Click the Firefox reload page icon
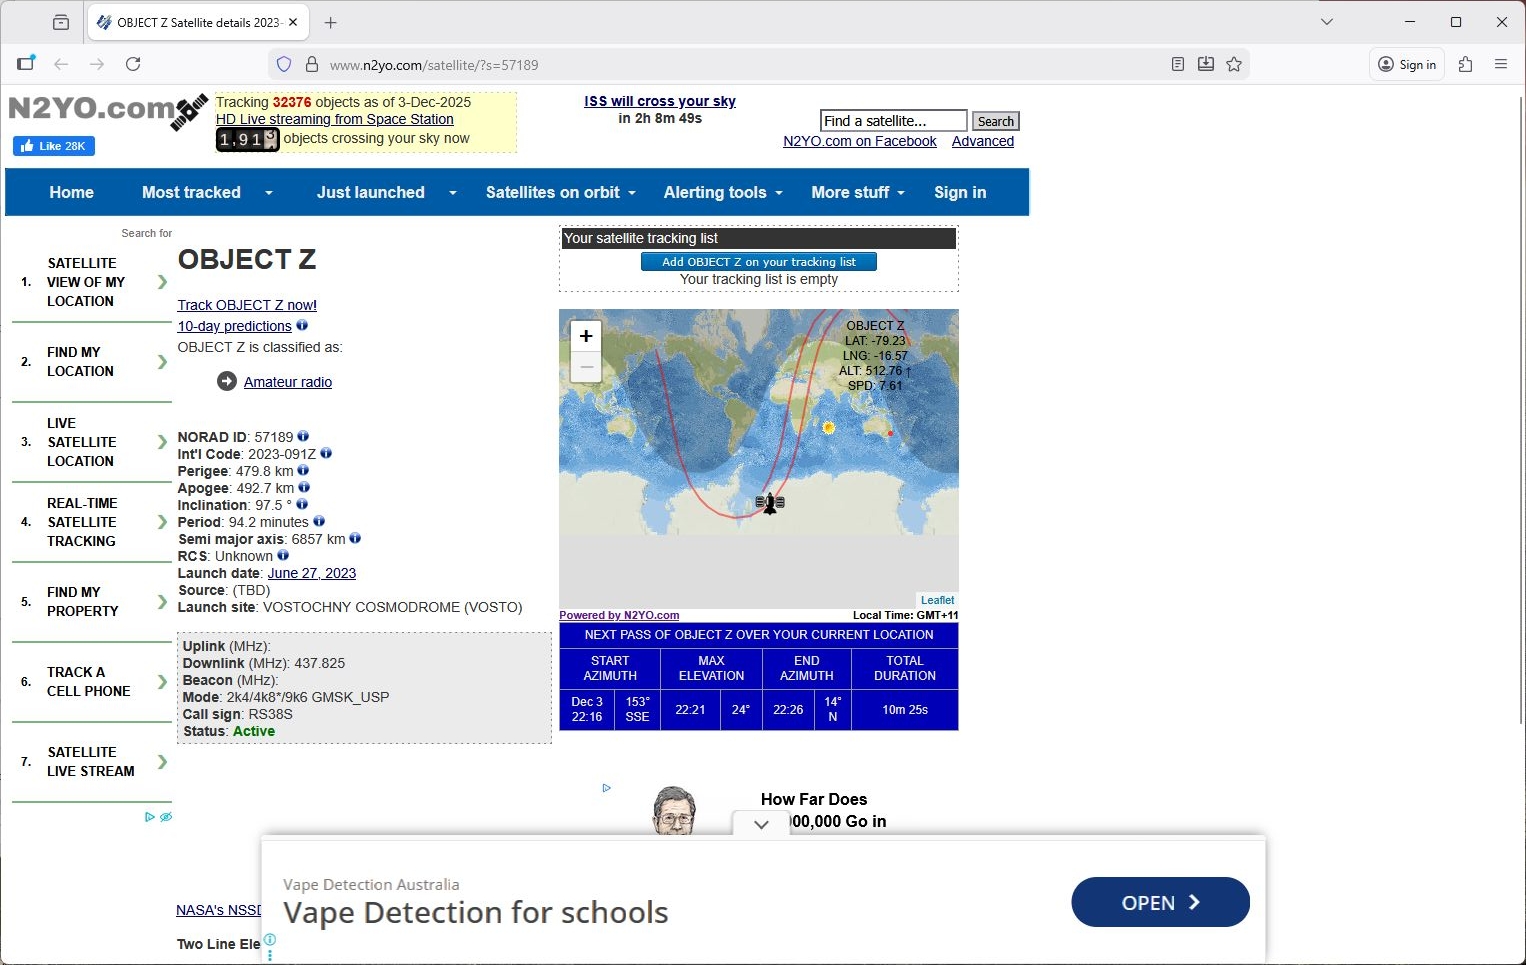 tap(133, 64)
